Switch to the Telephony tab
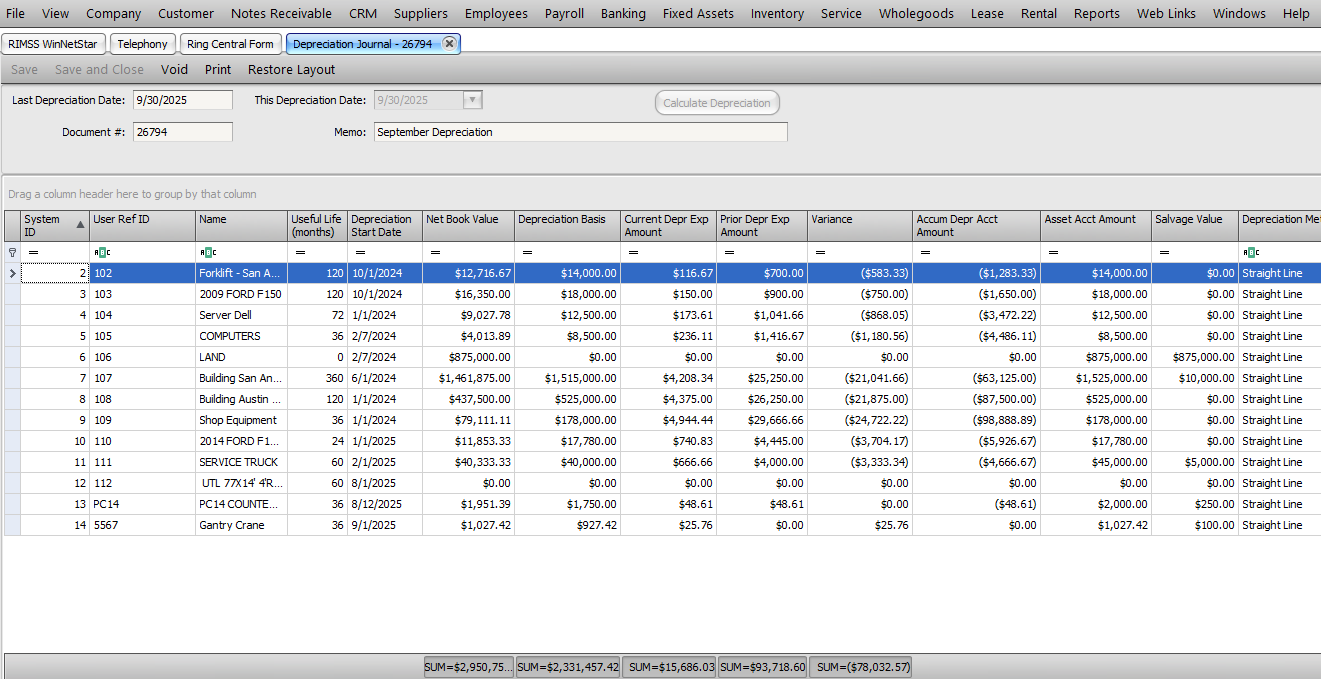This screenshot has width=1321, height=679. 142,44
